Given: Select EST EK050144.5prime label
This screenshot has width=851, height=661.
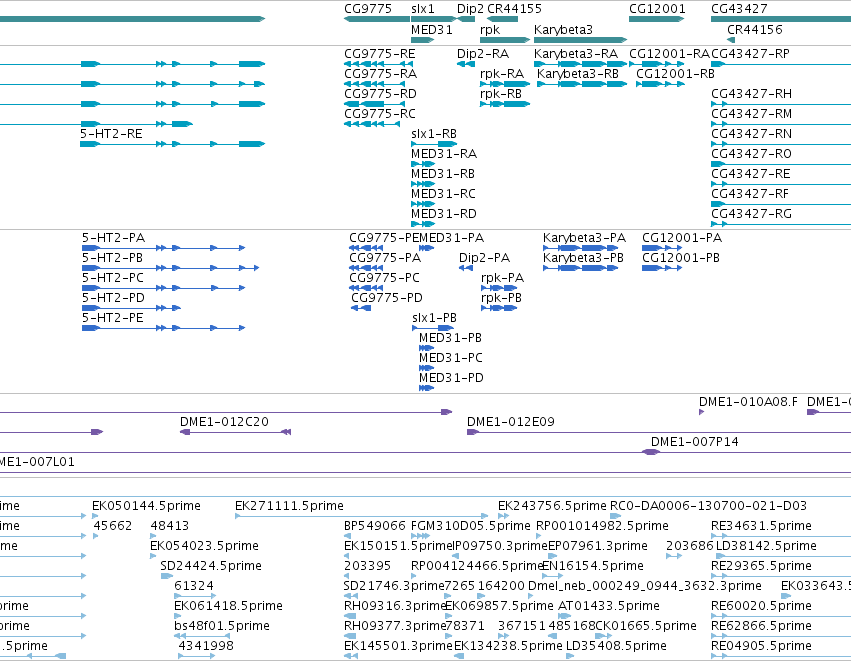Looking at the screenshot, I should pyautogui.click(x=146, y=506).
